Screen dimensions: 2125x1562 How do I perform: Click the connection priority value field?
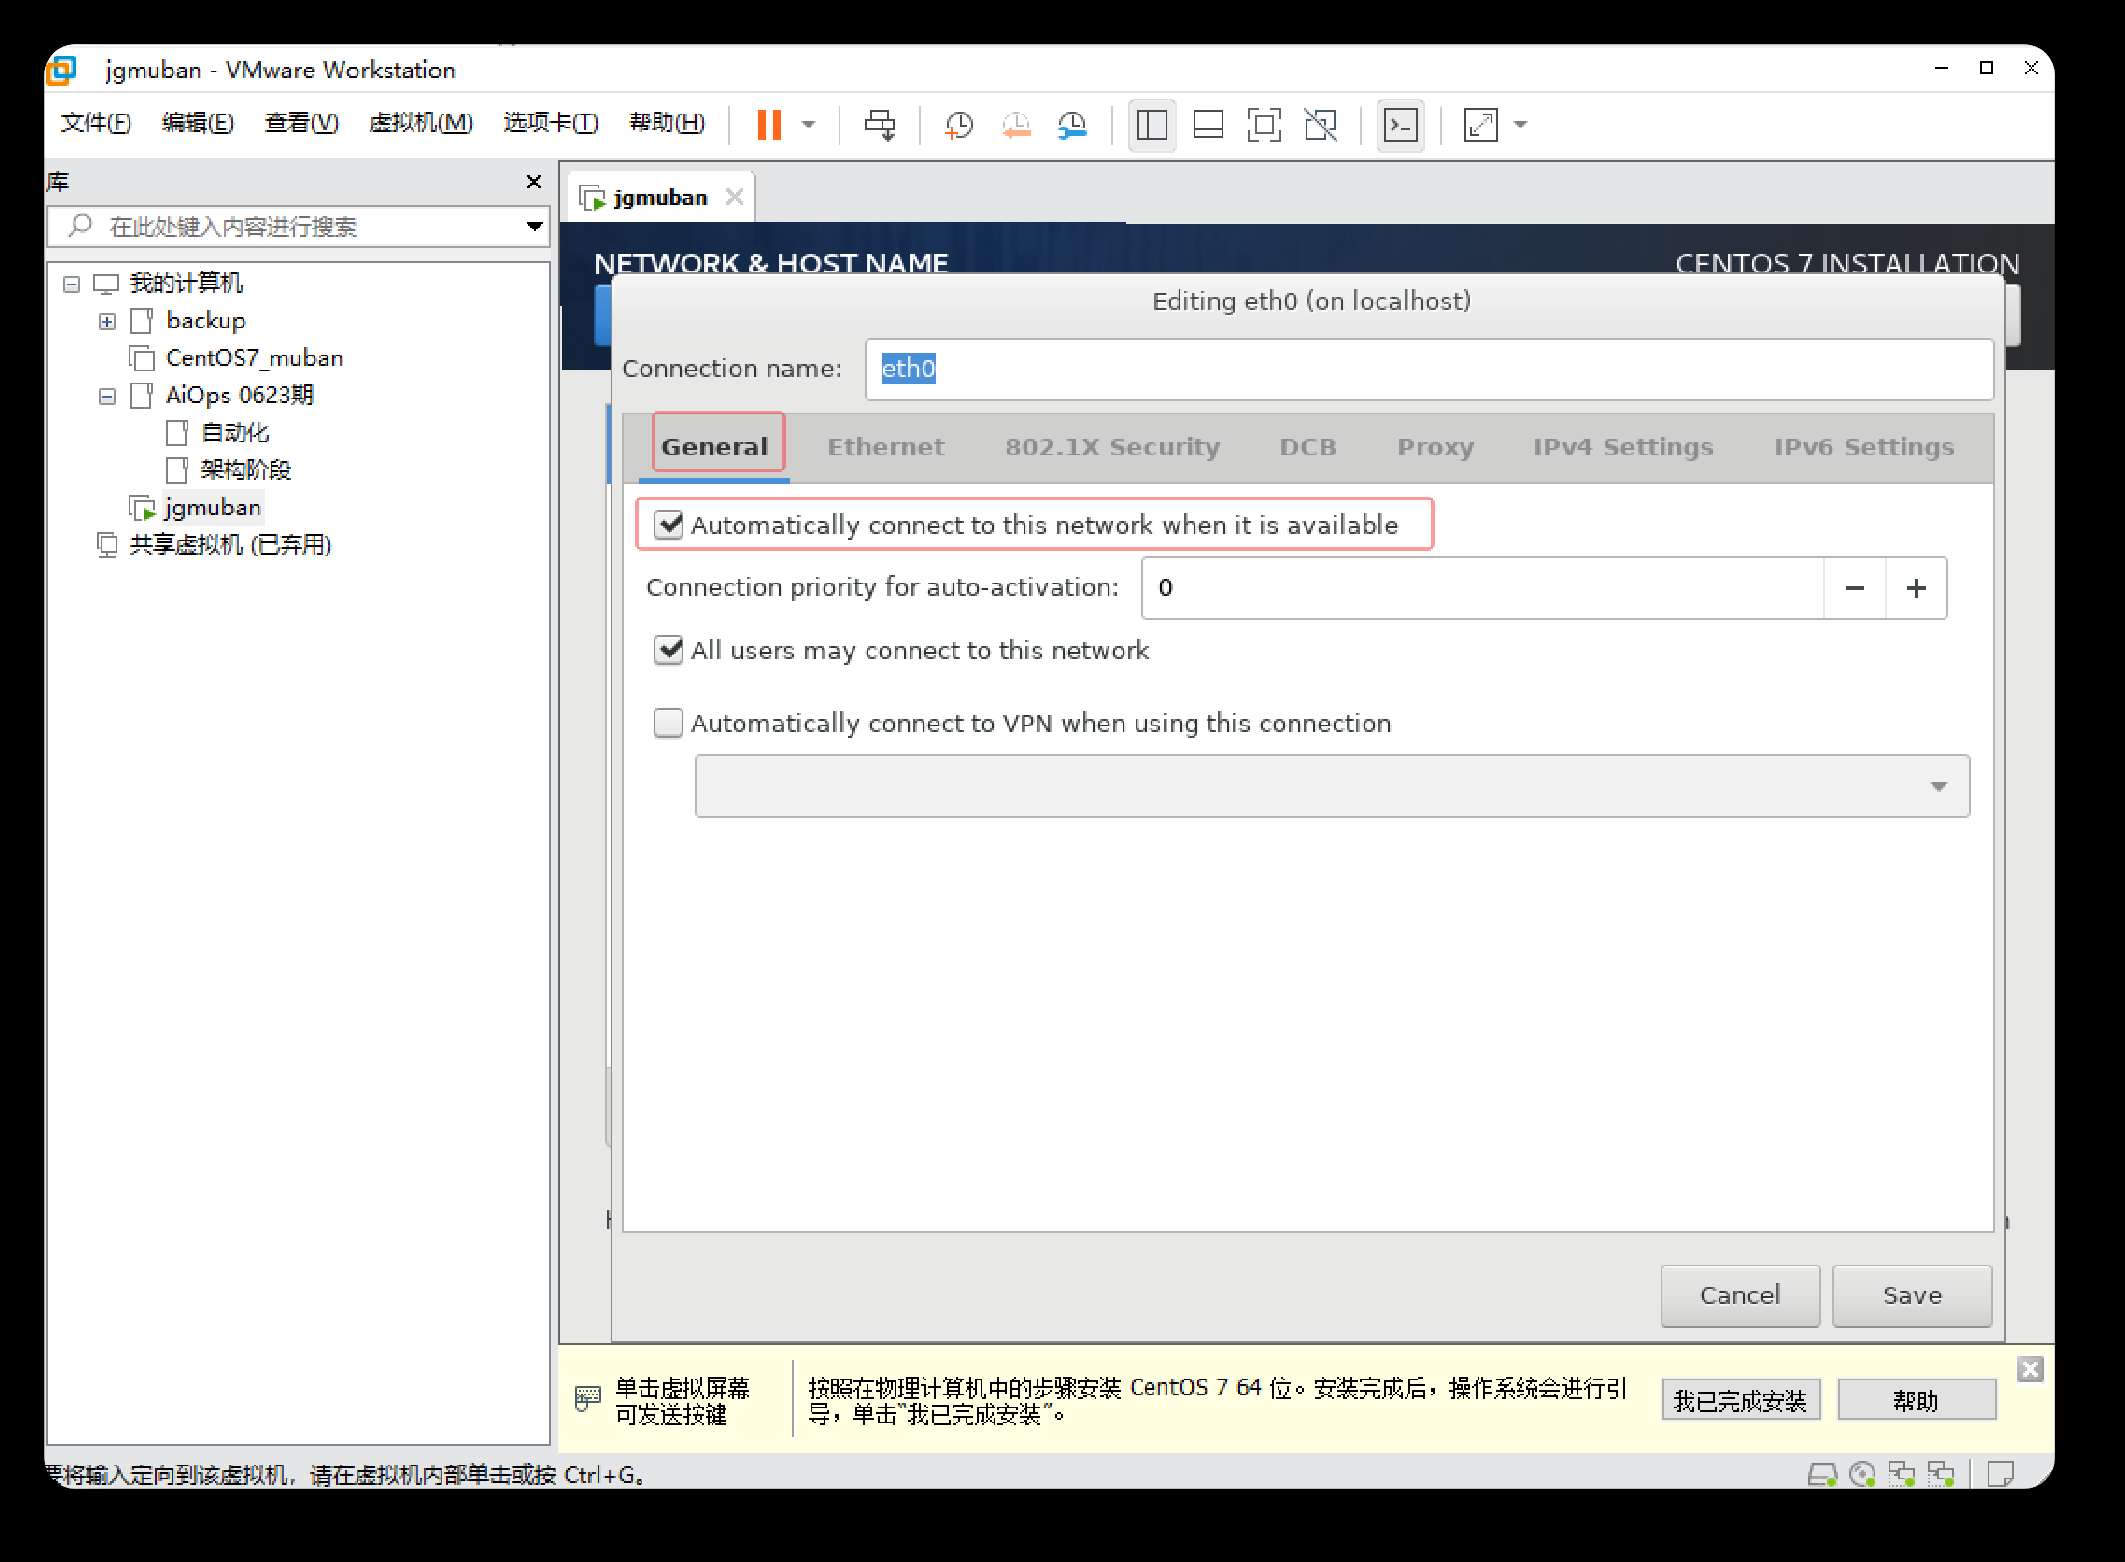point(1483,588)
